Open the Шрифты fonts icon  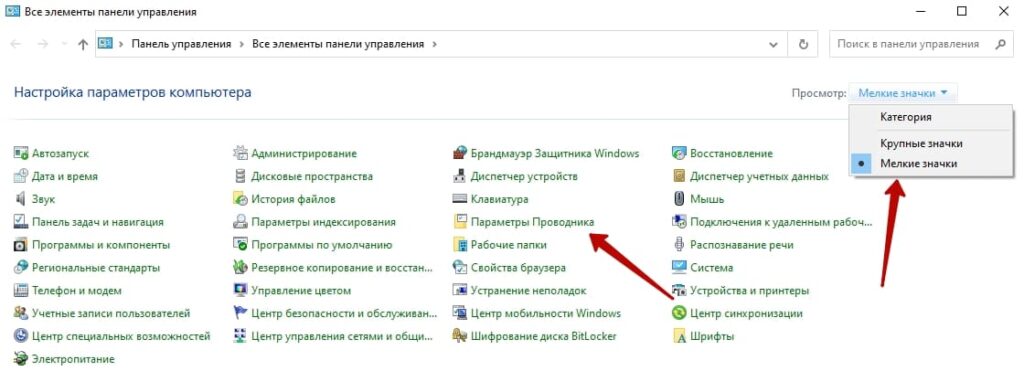pyautogui.click(x=679, y=336)
